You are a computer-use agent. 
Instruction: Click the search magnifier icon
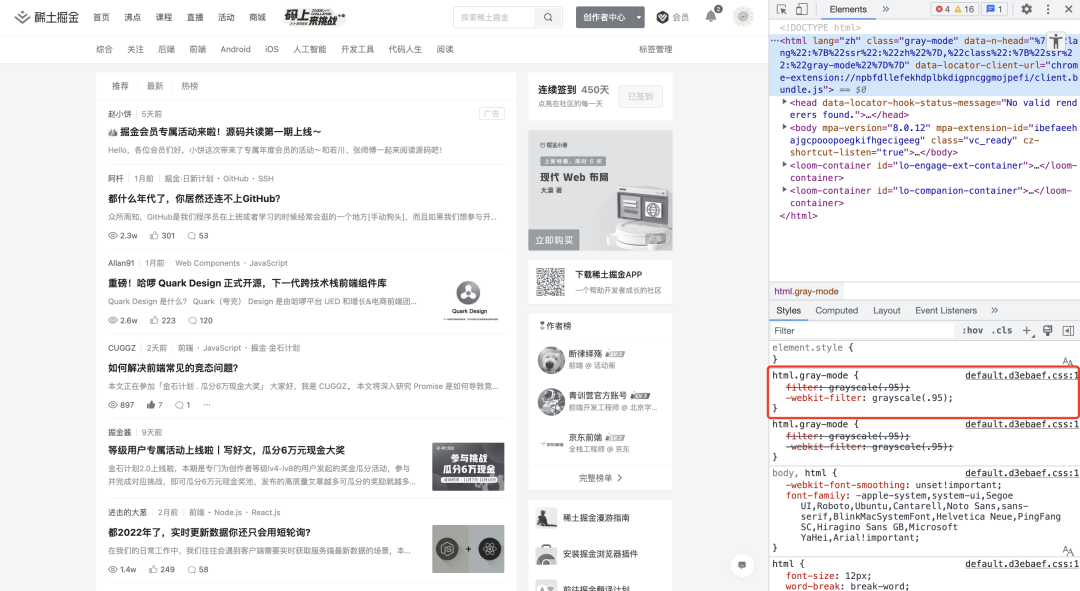(x=548, y=17)
